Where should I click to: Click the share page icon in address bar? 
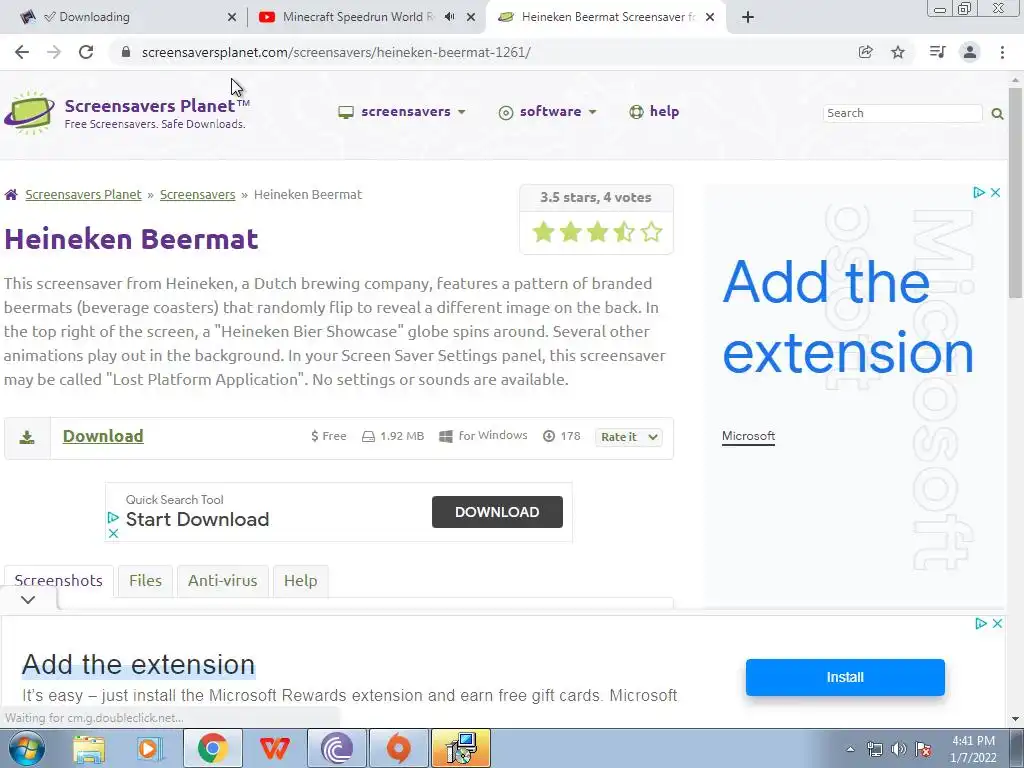865,52
